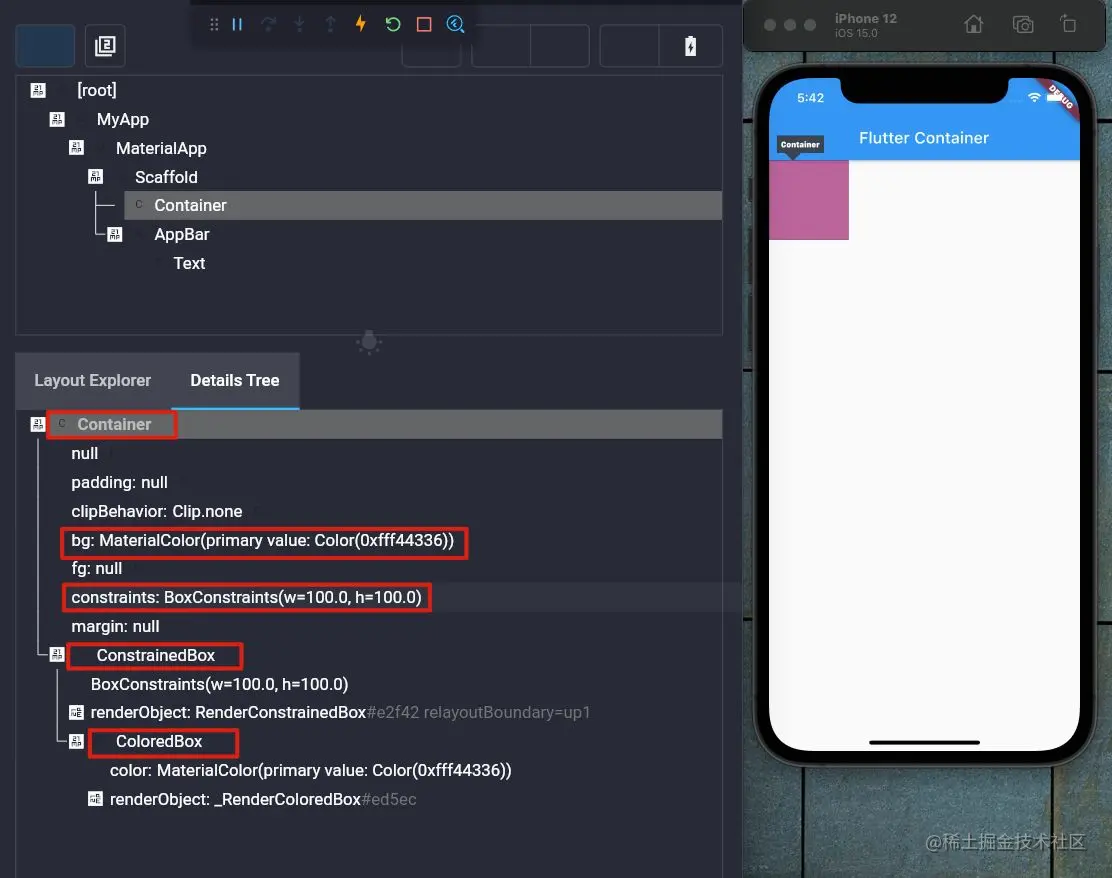
Task: Switch to the Details Tree tab
Action: (234, 380)
